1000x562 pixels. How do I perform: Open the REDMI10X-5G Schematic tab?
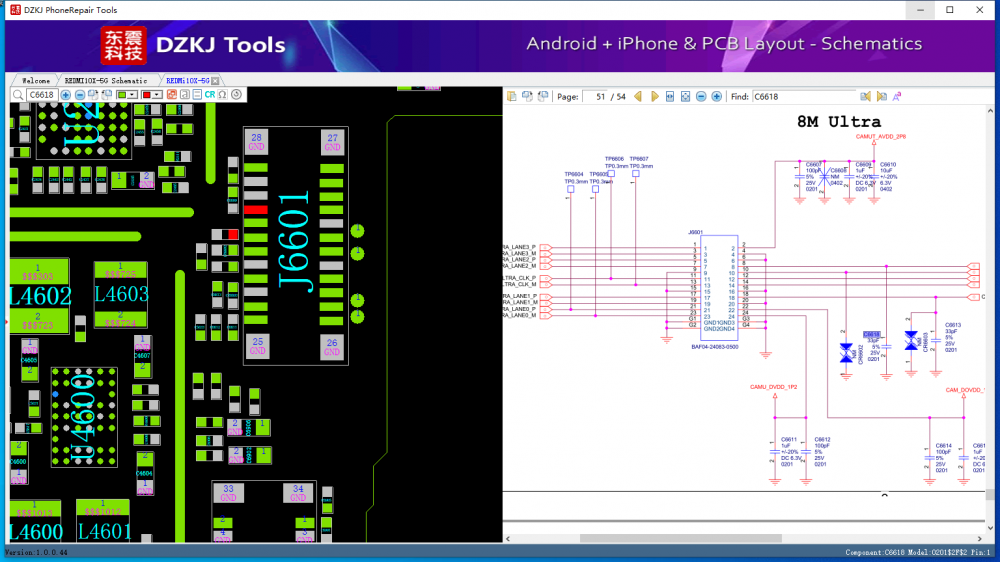point(106,81)
